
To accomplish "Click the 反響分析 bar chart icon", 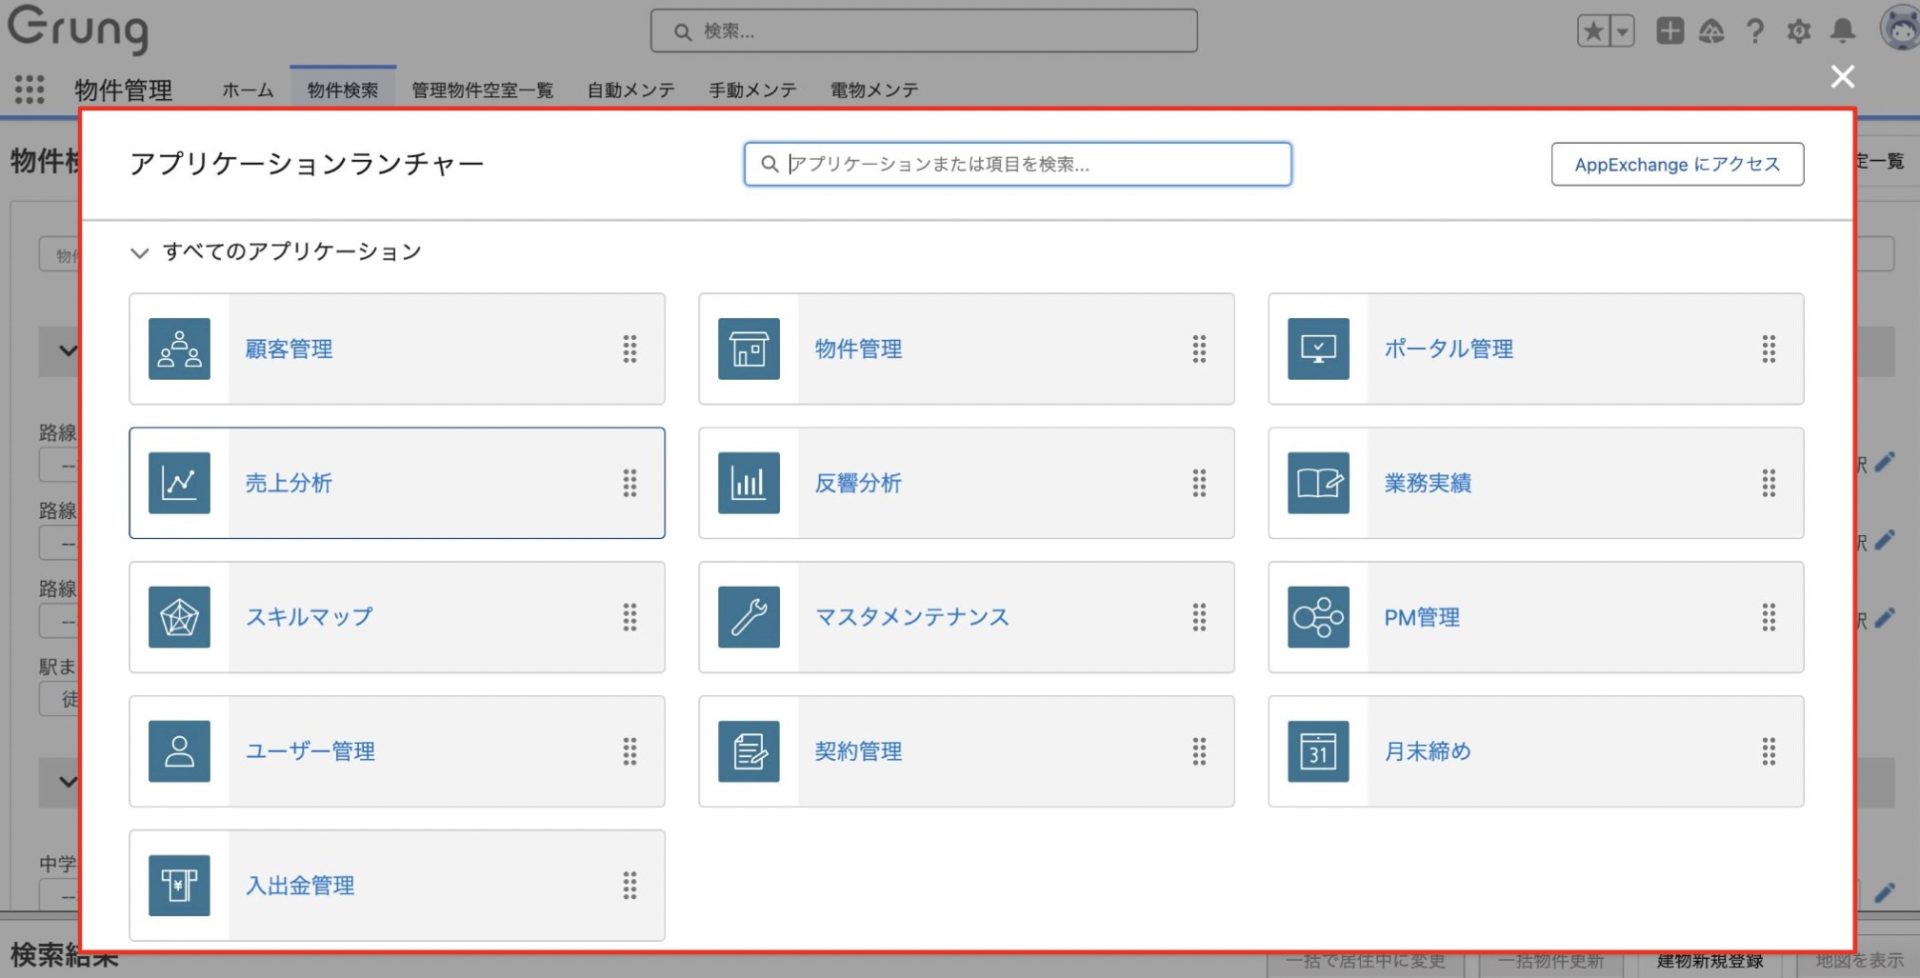I will pyautogui.click(x=748, y=483).
